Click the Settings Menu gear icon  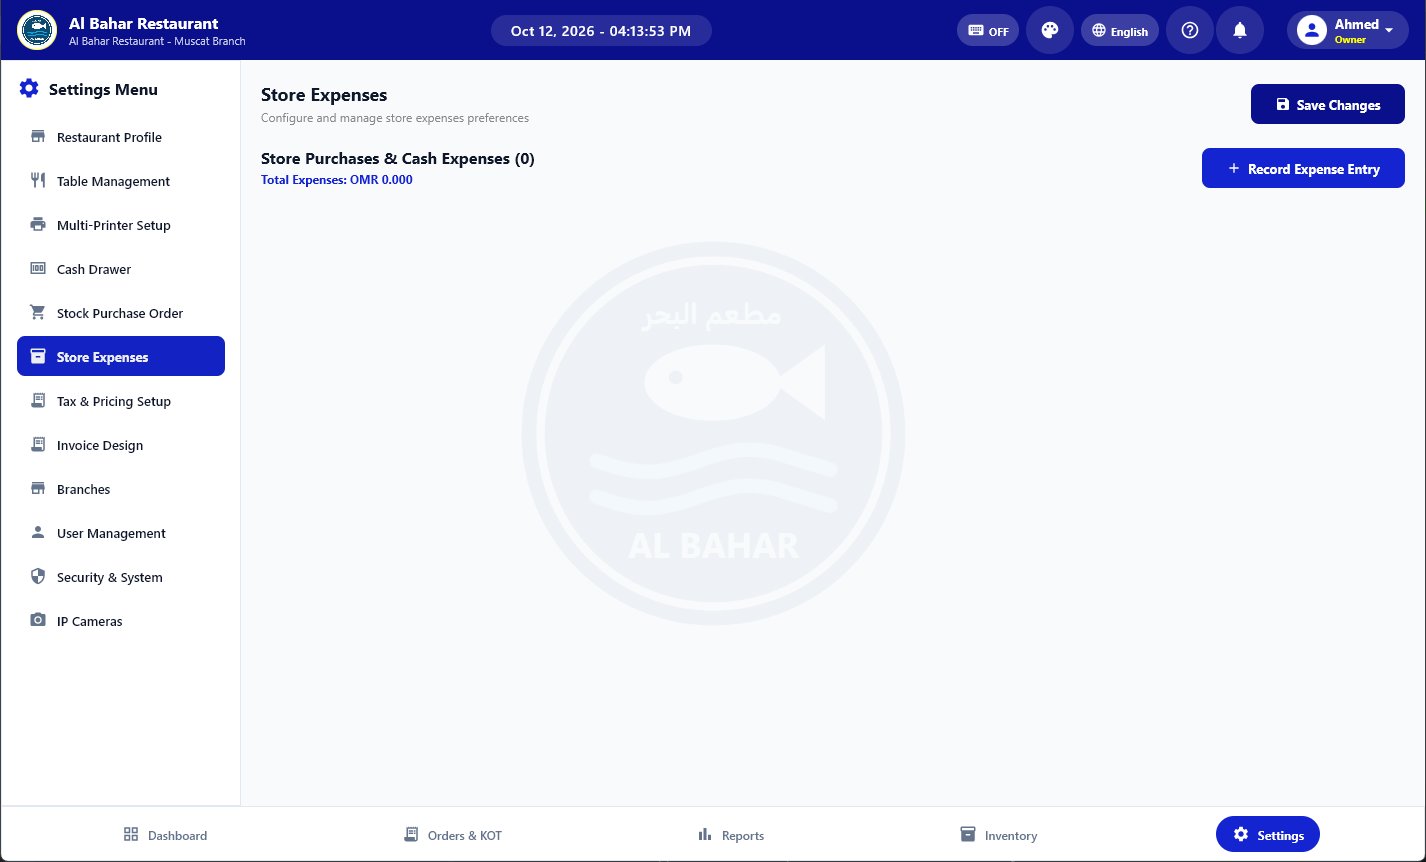pyautogui.click(x=29, y=89)
